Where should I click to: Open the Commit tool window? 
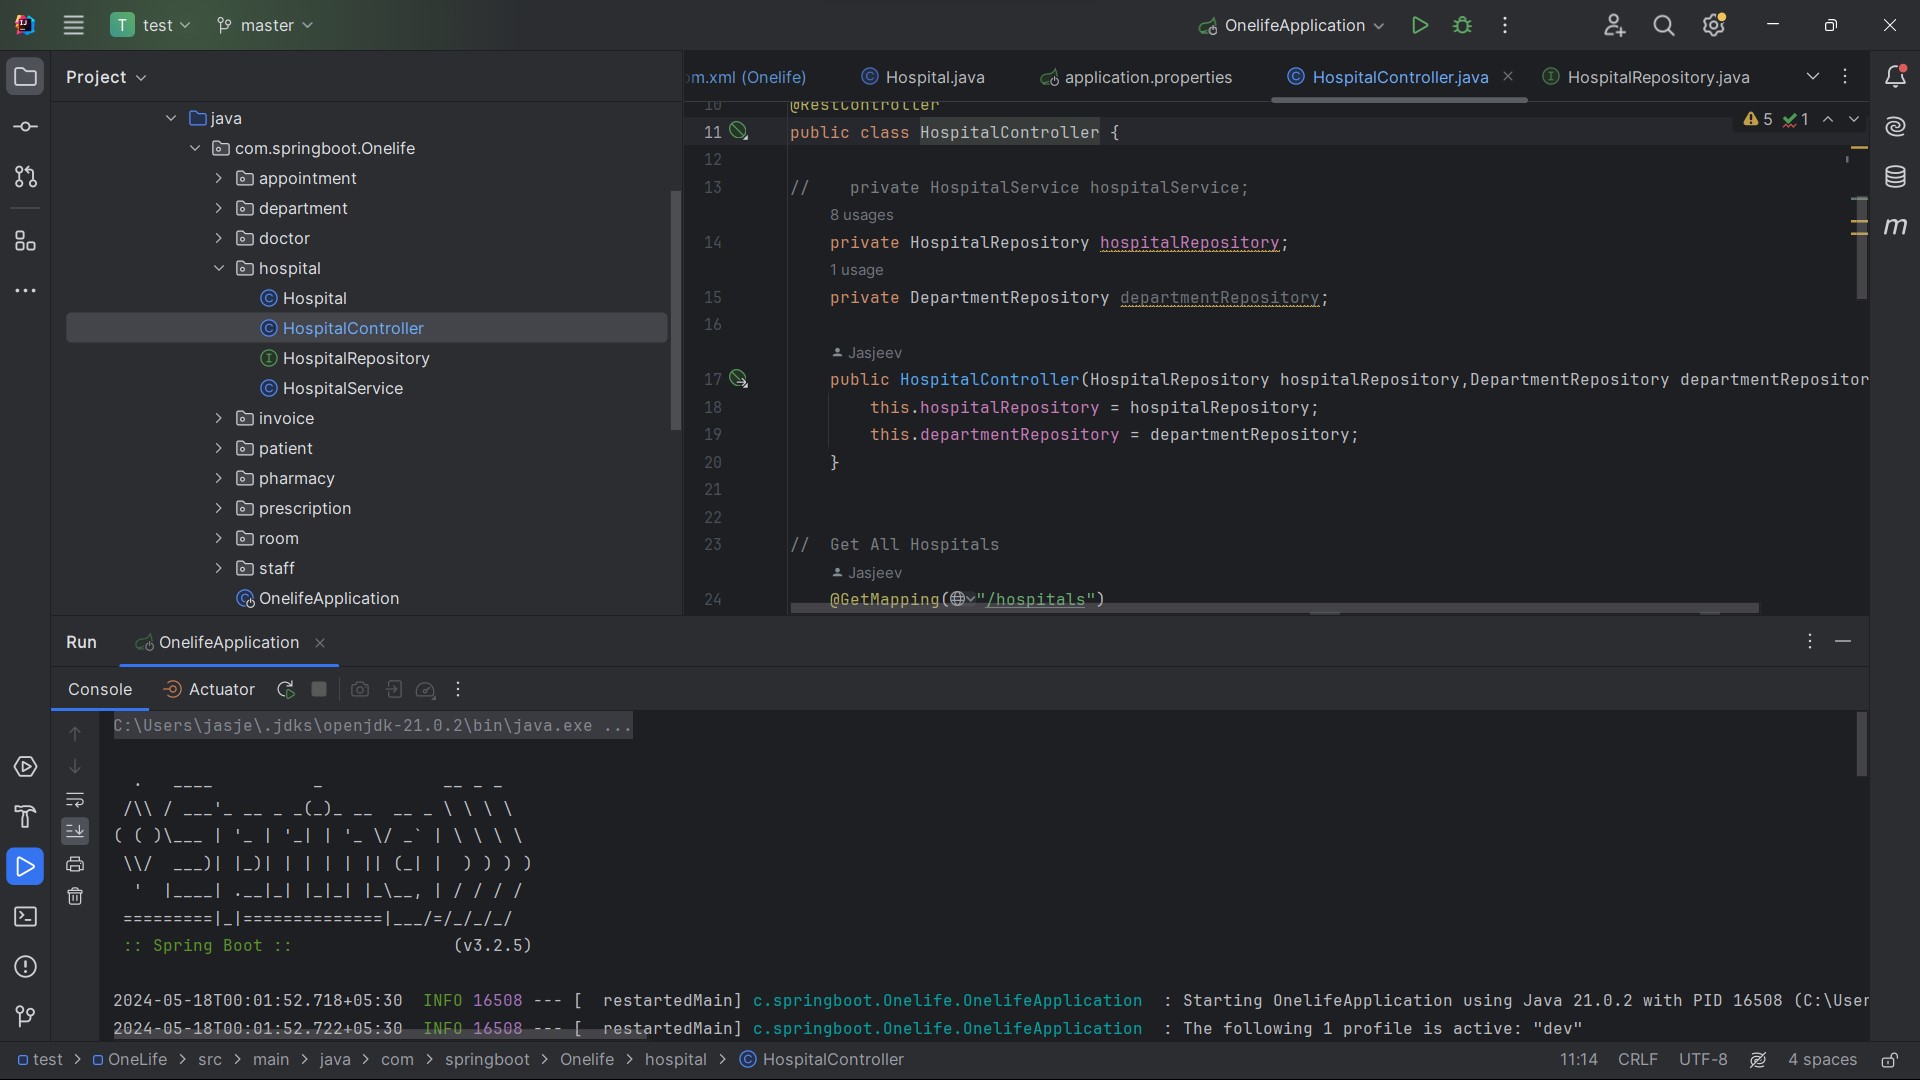tap(26, 127)
